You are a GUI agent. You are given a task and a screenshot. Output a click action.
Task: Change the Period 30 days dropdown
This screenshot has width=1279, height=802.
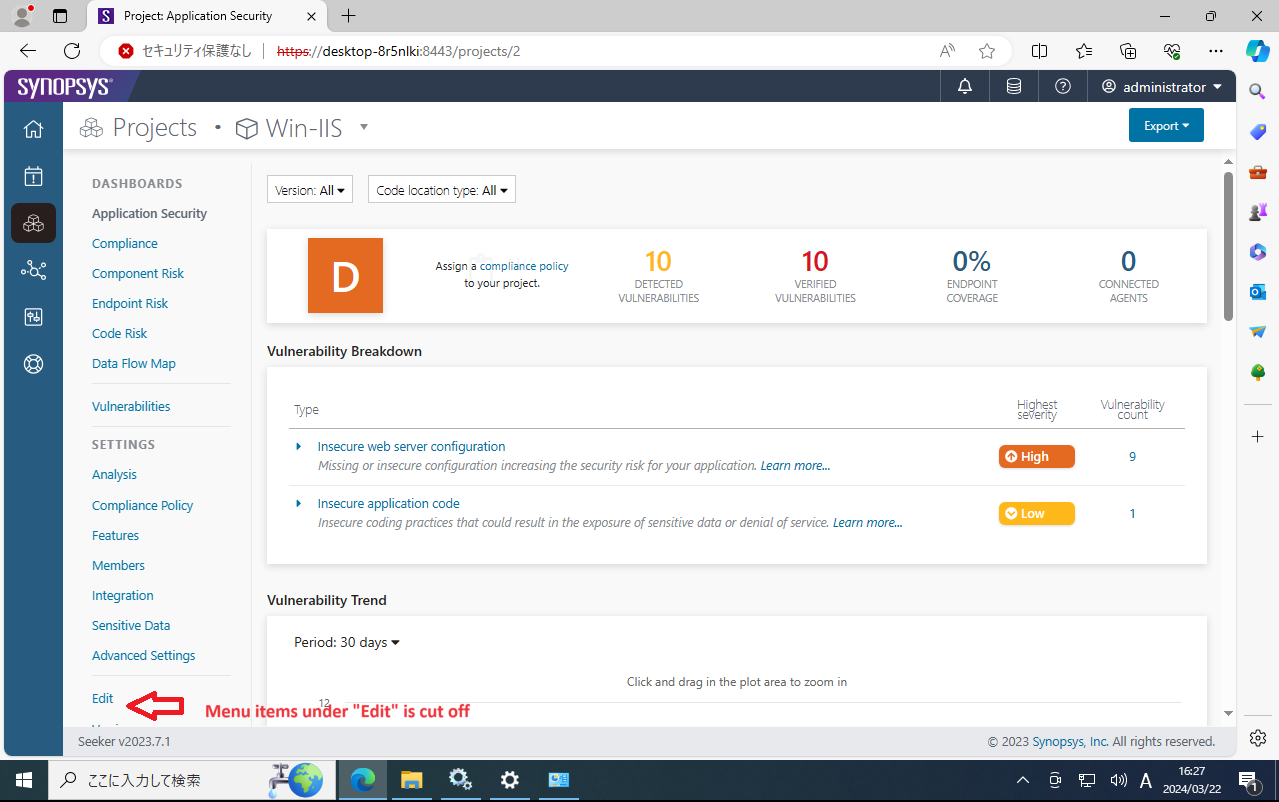pos(347,642)
